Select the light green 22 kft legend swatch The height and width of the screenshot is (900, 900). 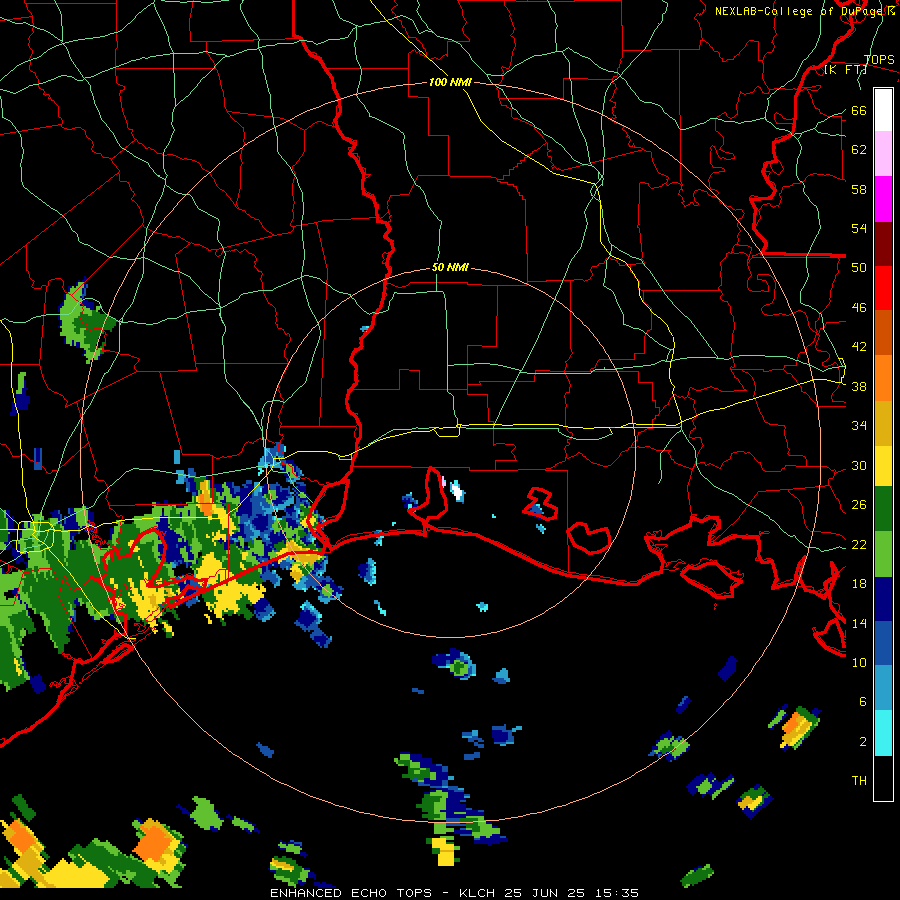point(883,554)
